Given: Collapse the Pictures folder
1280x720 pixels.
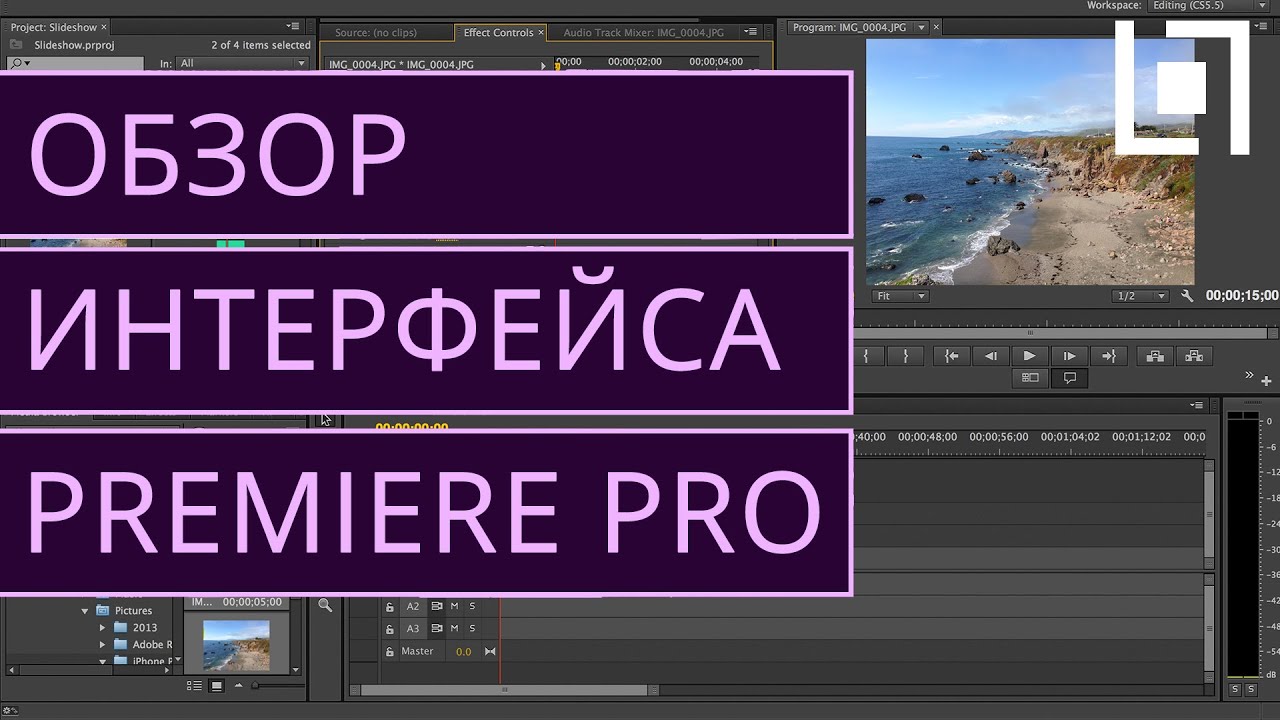Looking at the screenshot, I should pyautogui.click(x=85, y=611).
